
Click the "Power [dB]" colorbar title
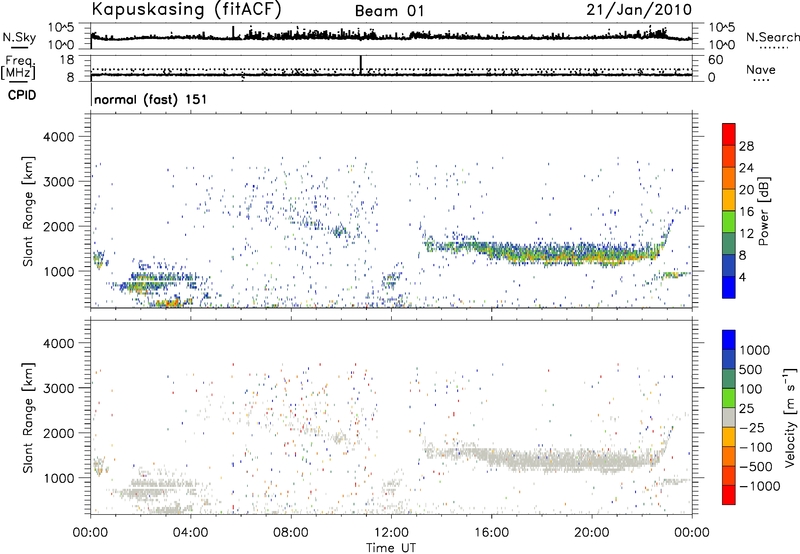[x=763, y=211]
